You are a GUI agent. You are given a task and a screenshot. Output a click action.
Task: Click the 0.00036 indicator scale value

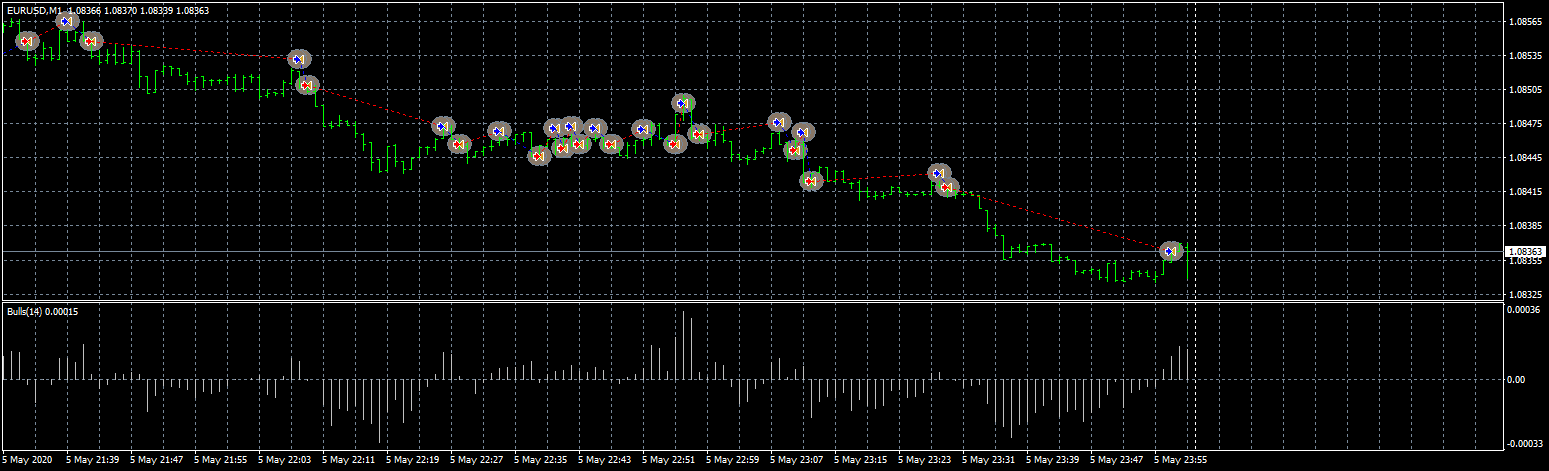[1524, 310]
